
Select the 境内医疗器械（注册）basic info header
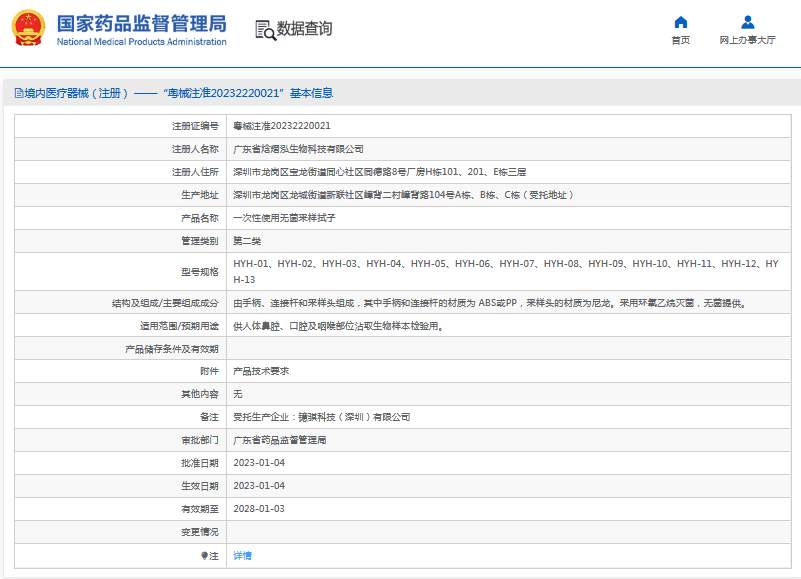[x=173, y=94]
